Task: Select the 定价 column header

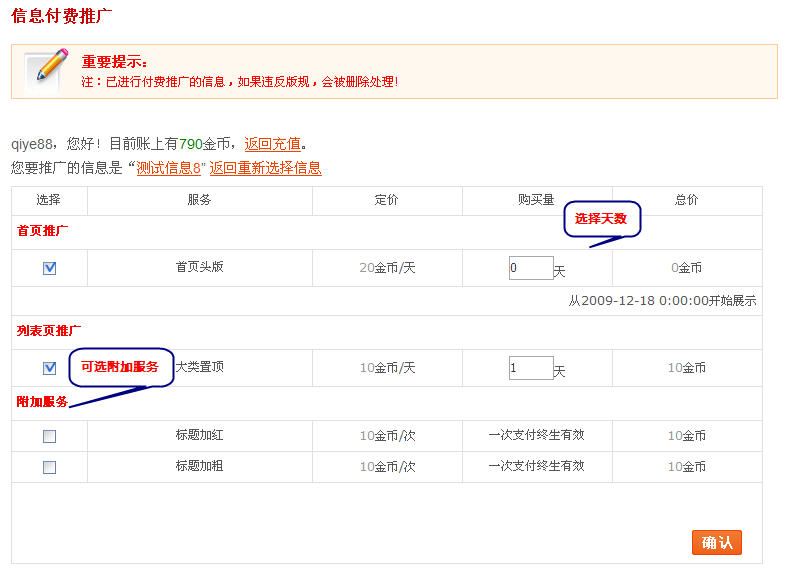Action: point(386,200)
